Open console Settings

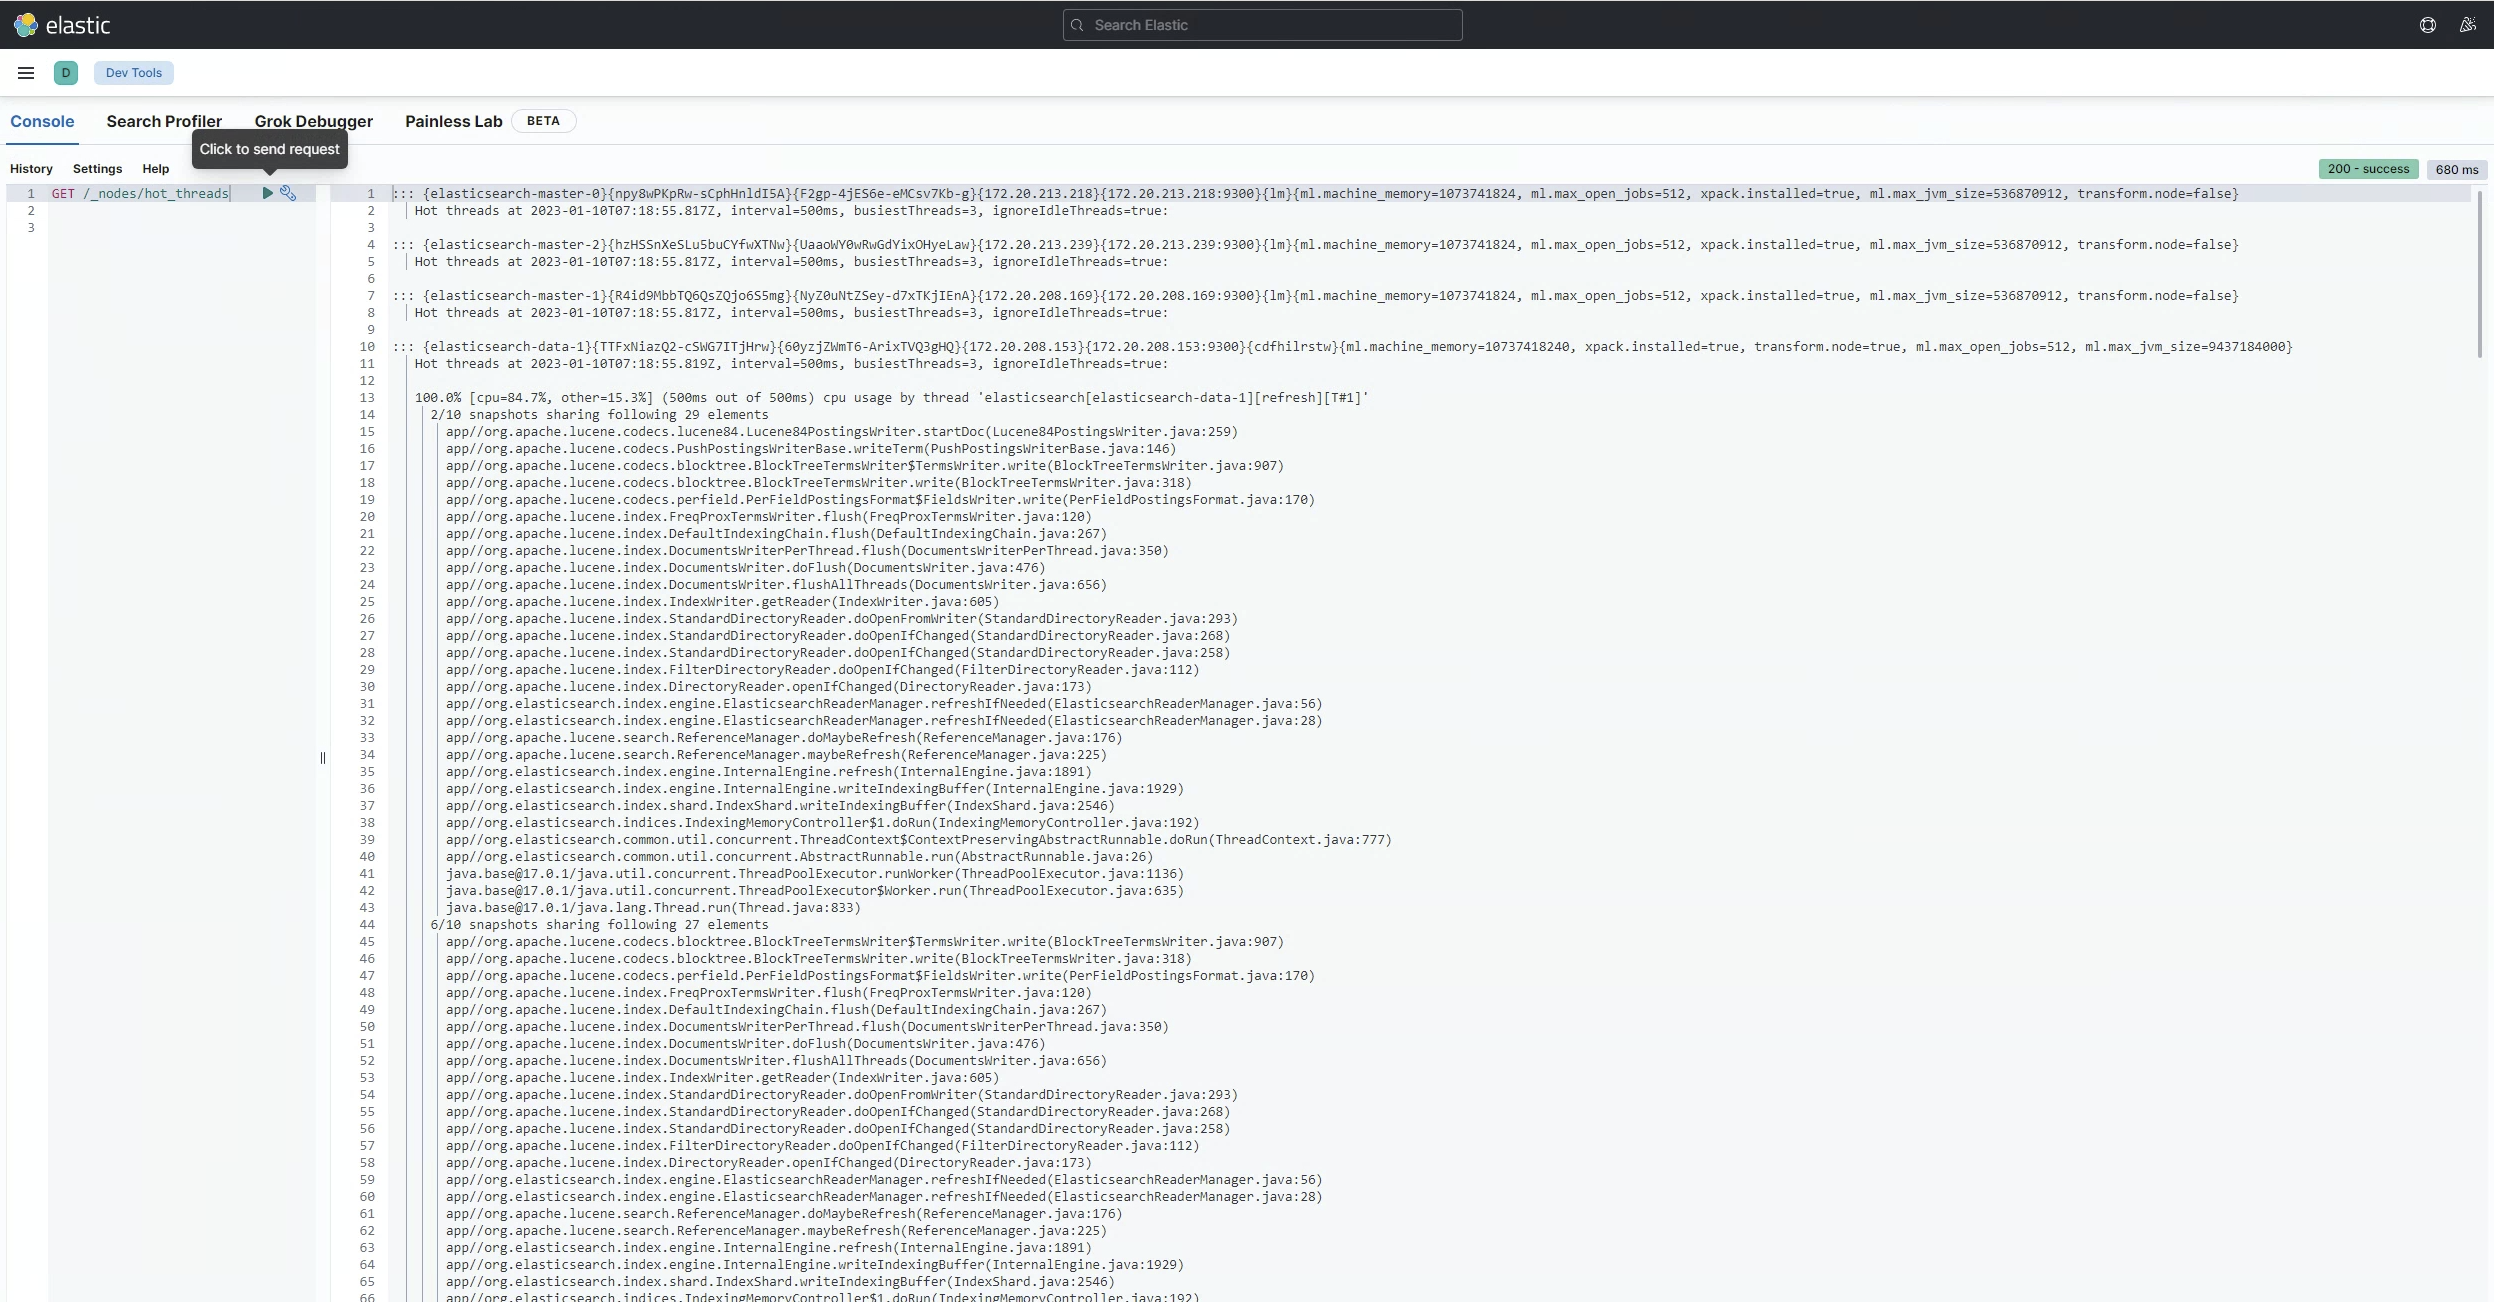tap(97, 169)
